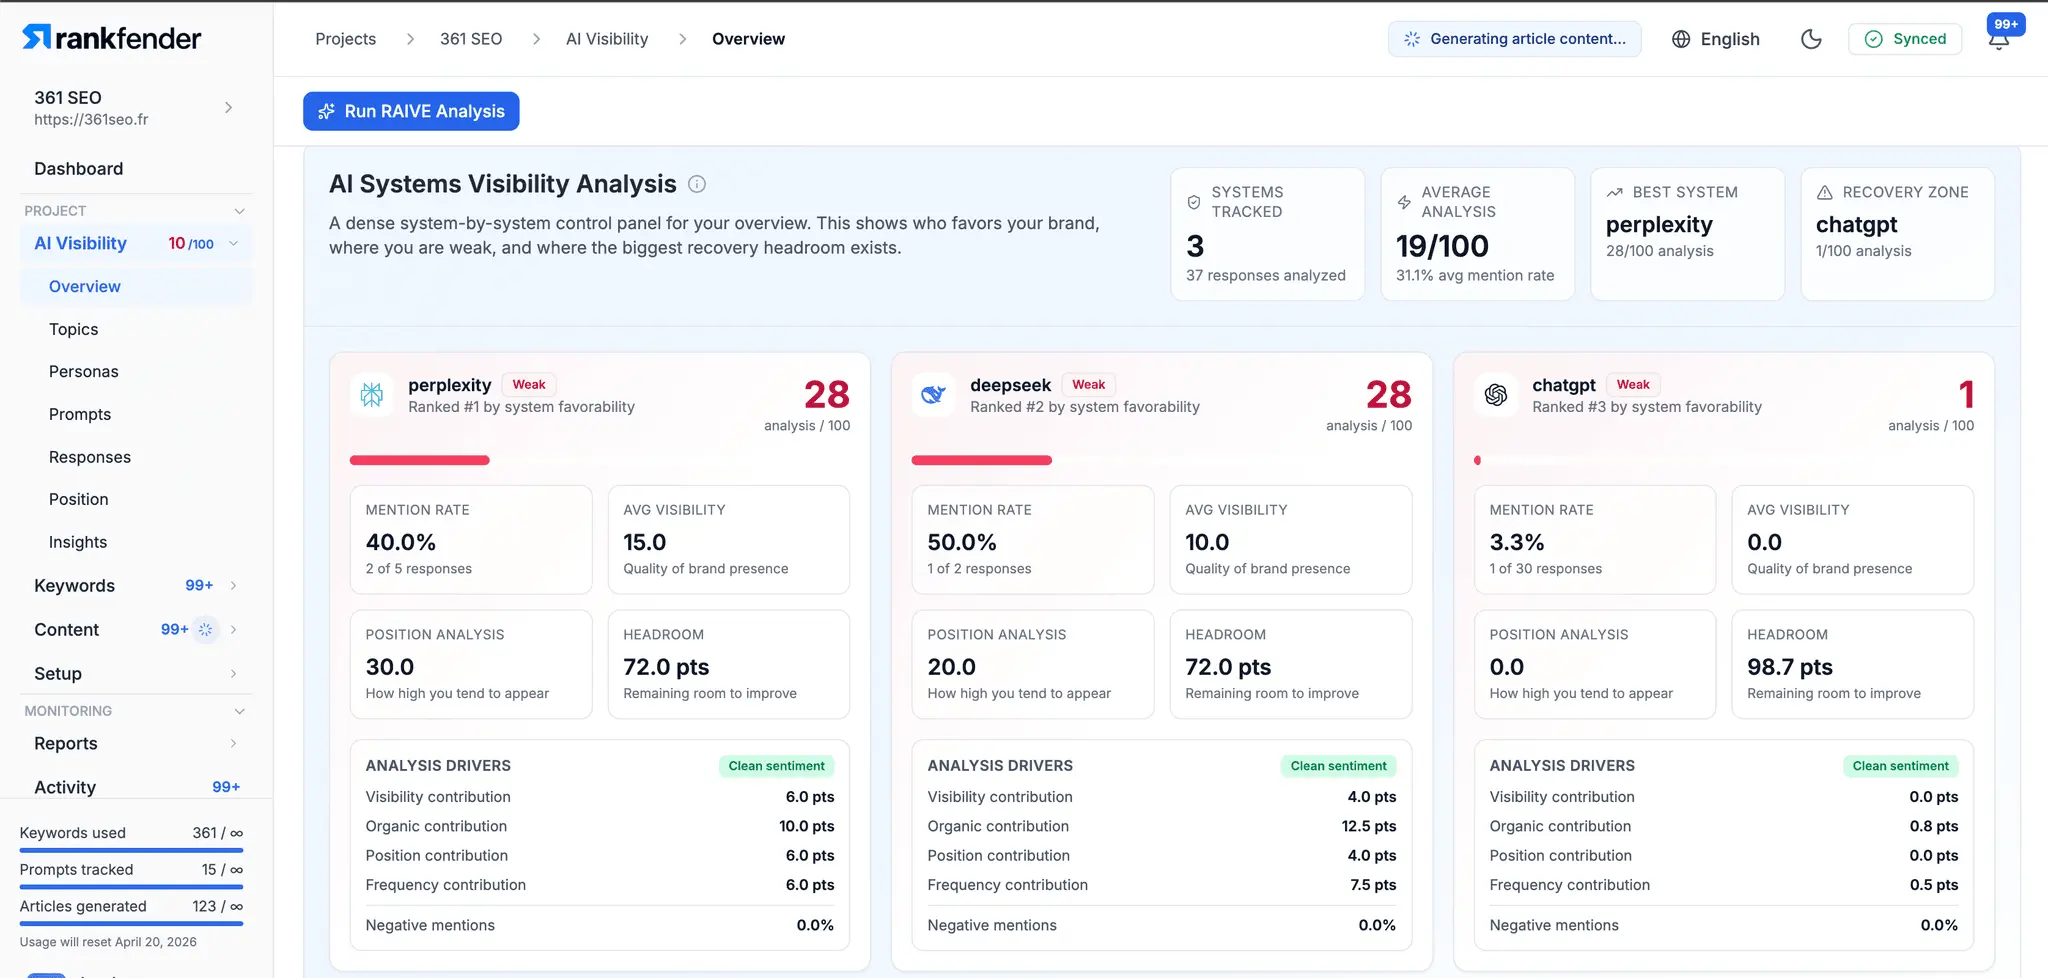Click the chatgpt Weak badge
The width and height of the screenshot is (2048, 978).
click(x=1633, y=385)
